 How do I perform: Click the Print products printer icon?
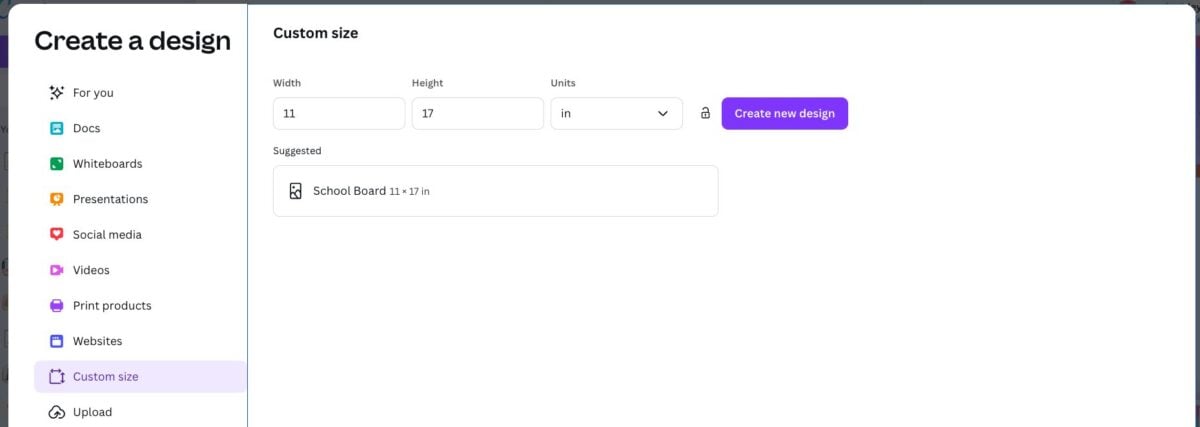pos(57,306)
